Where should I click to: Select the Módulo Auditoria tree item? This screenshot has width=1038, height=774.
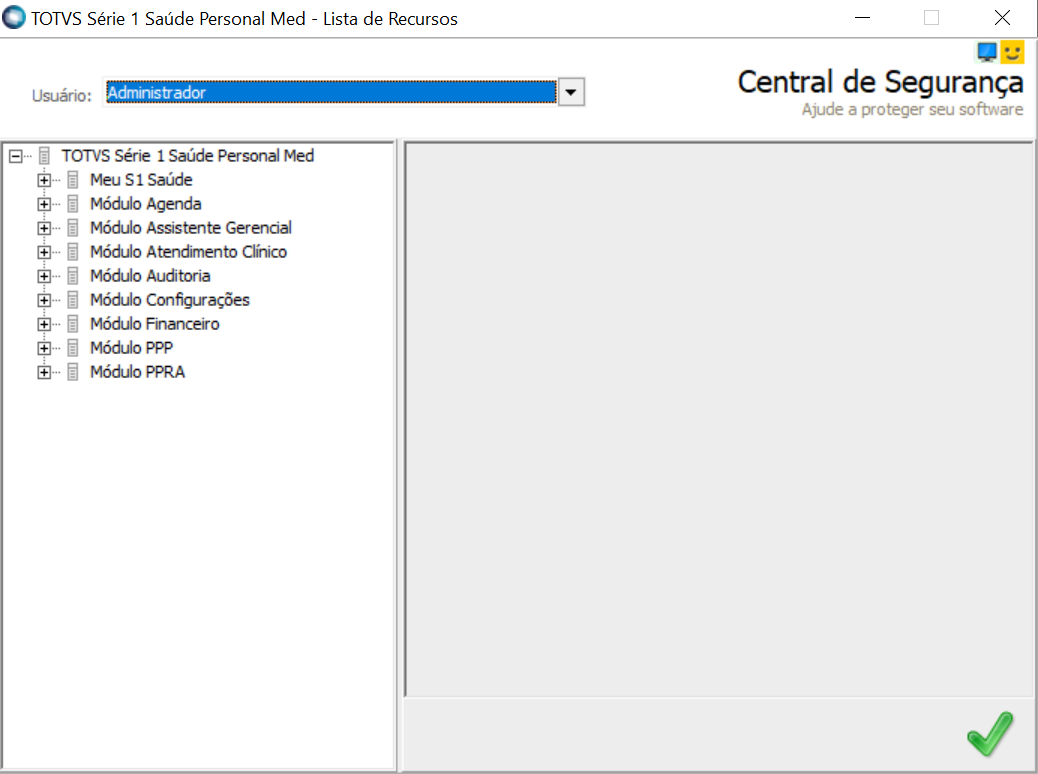(150, 276)
